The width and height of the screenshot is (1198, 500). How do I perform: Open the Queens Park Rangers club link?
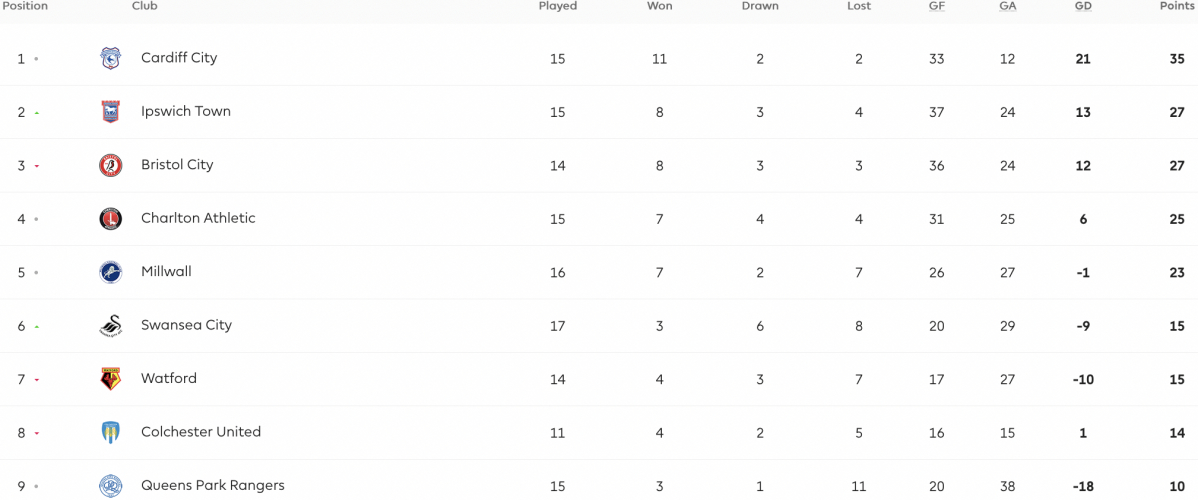tap(212, 485)
